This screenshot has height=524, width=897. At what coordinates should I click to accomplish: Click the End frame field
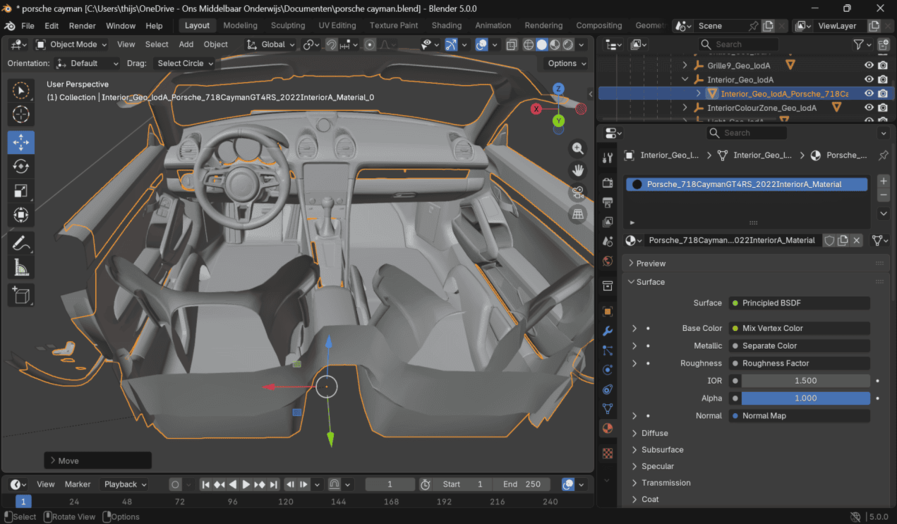coord(523,484)
